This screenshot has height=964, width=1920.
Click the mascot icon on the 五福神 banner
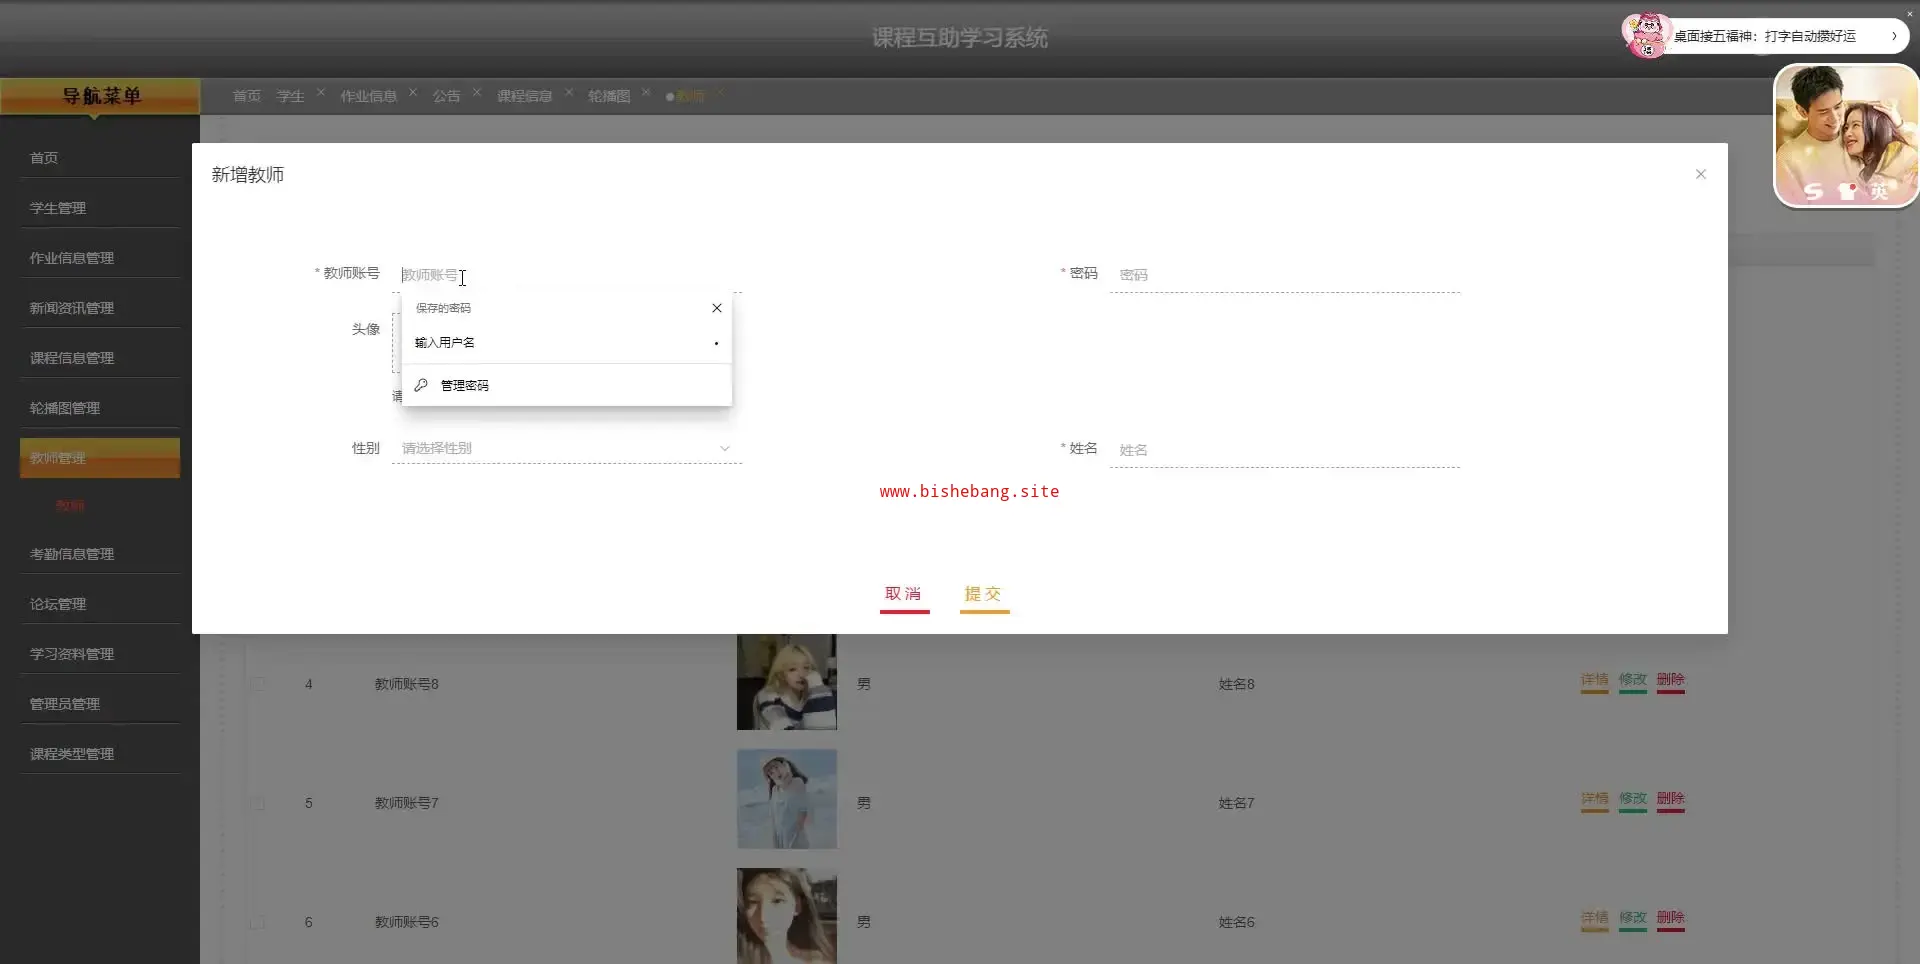[x=1646, y=36]
